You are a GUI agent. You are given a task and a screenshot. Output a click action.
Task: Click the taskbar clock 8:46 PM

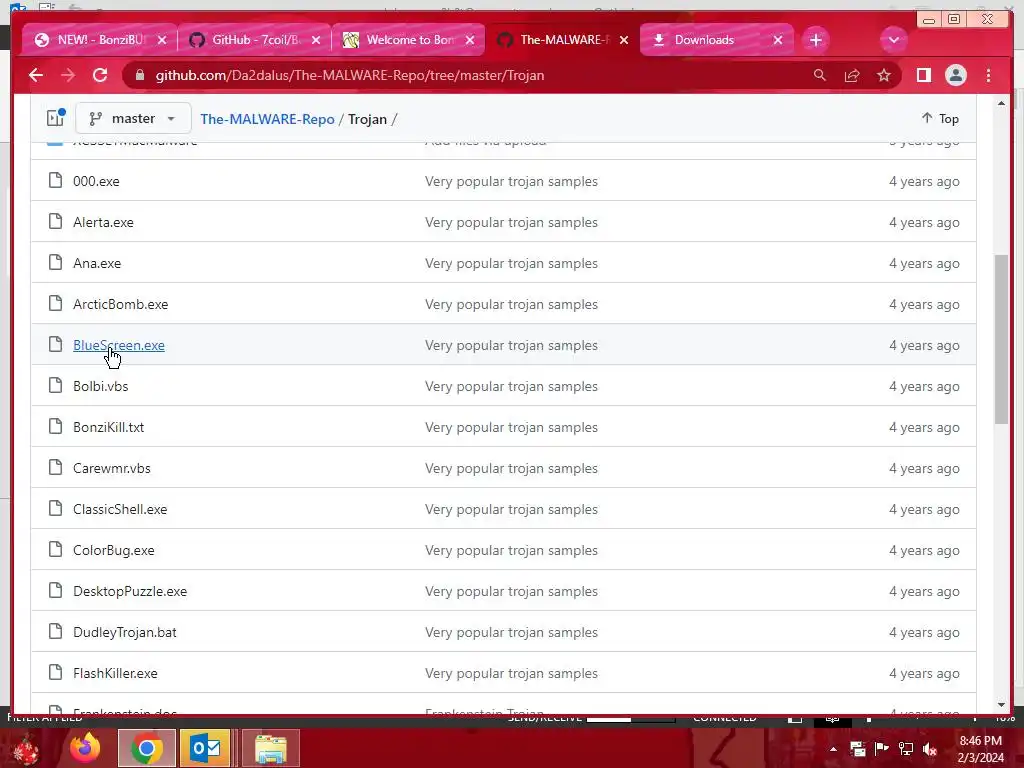[x=980, y=741]
